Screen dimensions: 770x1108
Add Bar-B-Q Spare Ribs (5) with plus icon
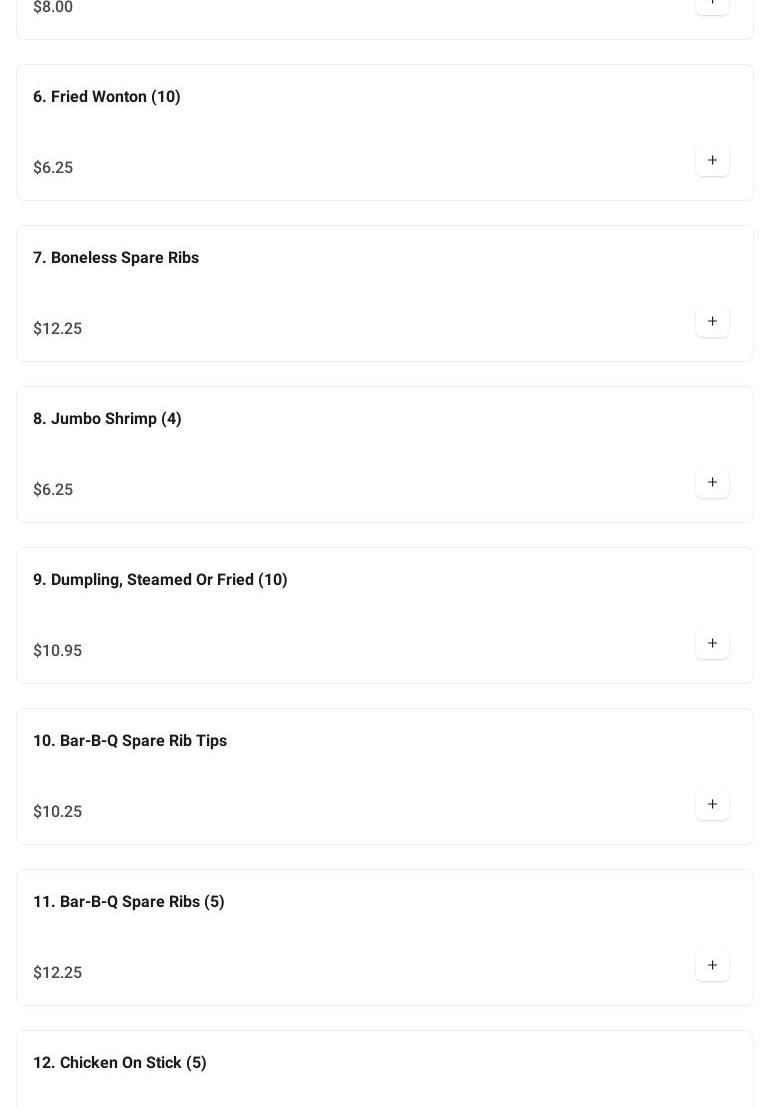pos(712,965)
